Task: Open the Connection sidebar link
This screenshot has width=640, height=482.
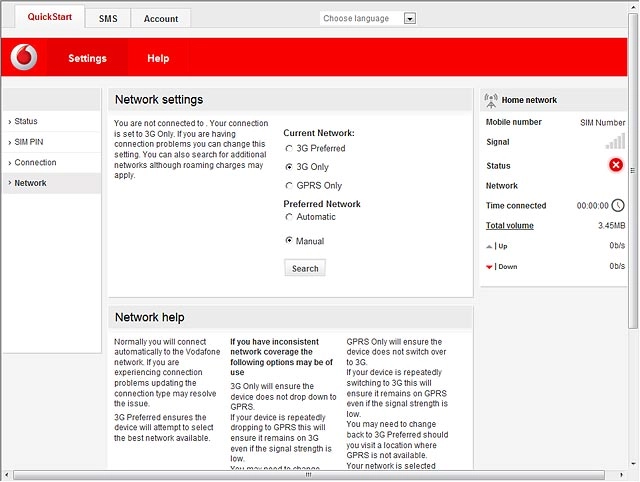Action: click(x=35, y=162)
